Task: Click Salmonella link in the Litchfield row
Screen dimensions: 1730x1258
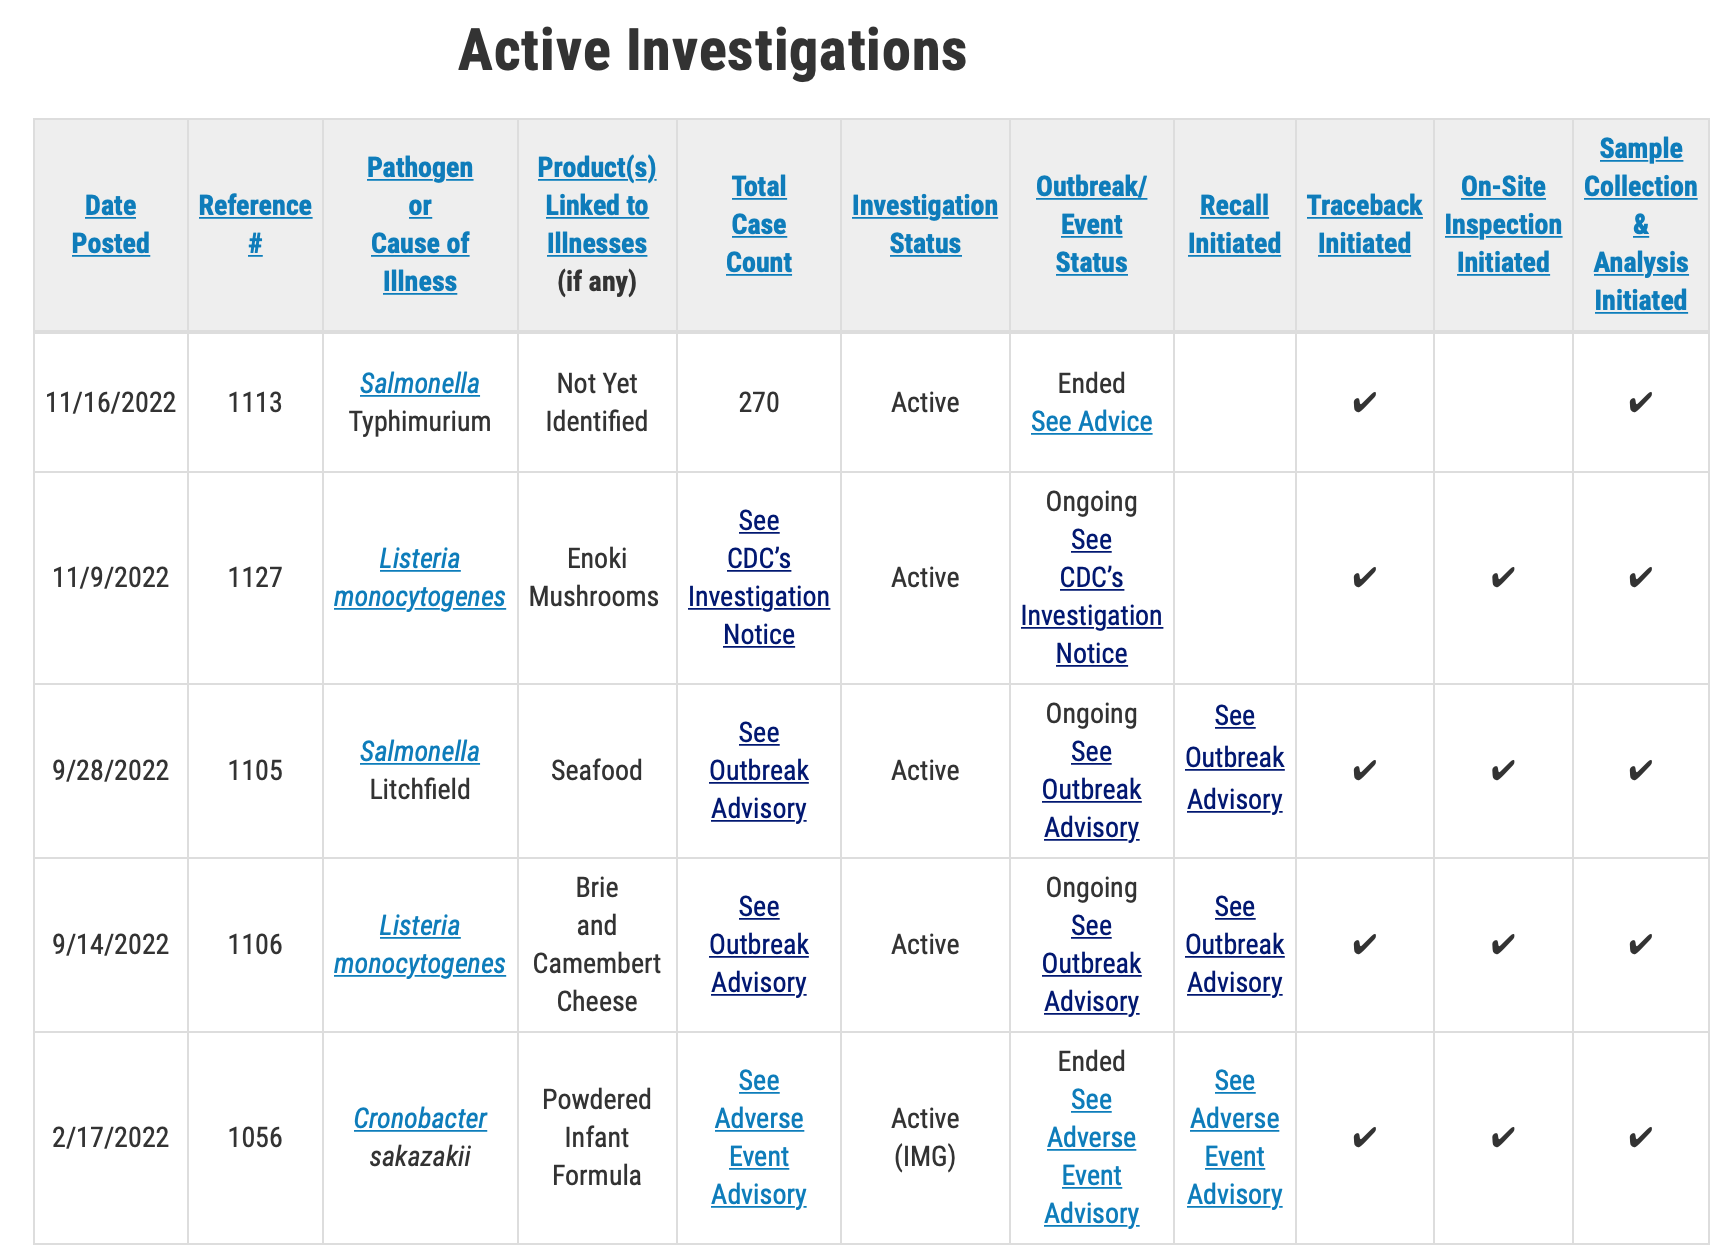Action: coord(419,751)
